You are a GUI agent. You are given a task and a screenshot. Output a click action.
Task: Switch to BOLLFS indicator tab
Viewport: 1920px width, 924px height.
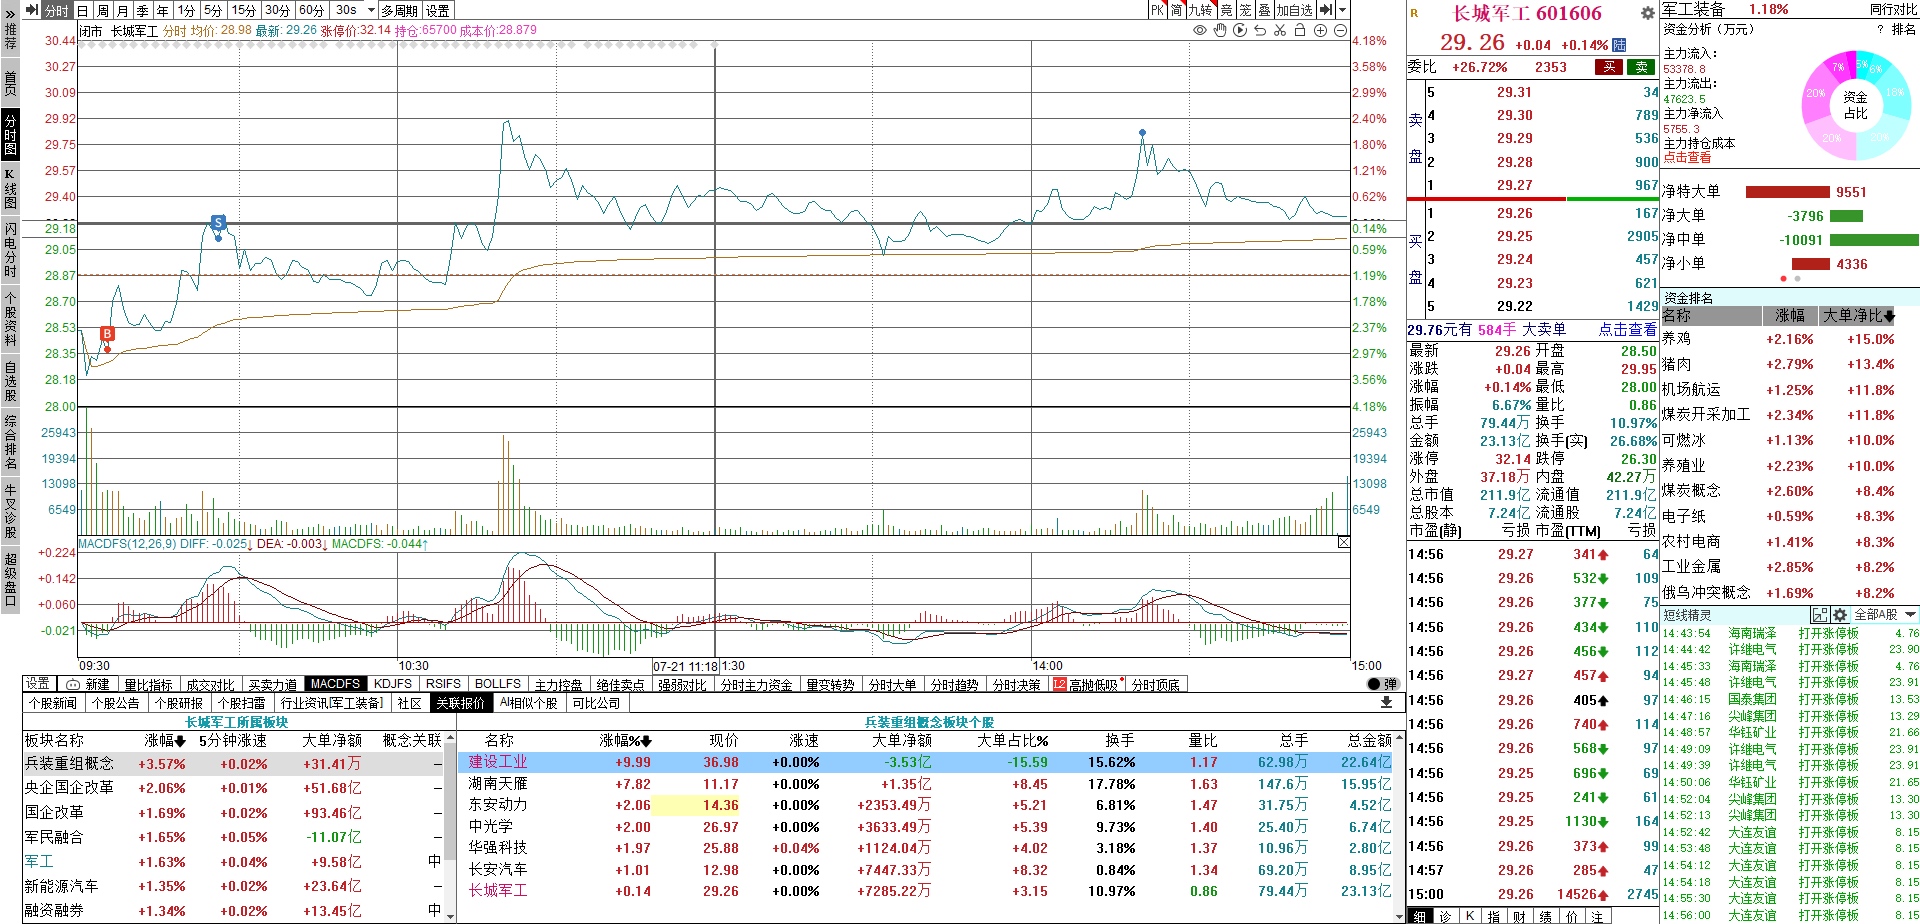[x=498, y=684]
